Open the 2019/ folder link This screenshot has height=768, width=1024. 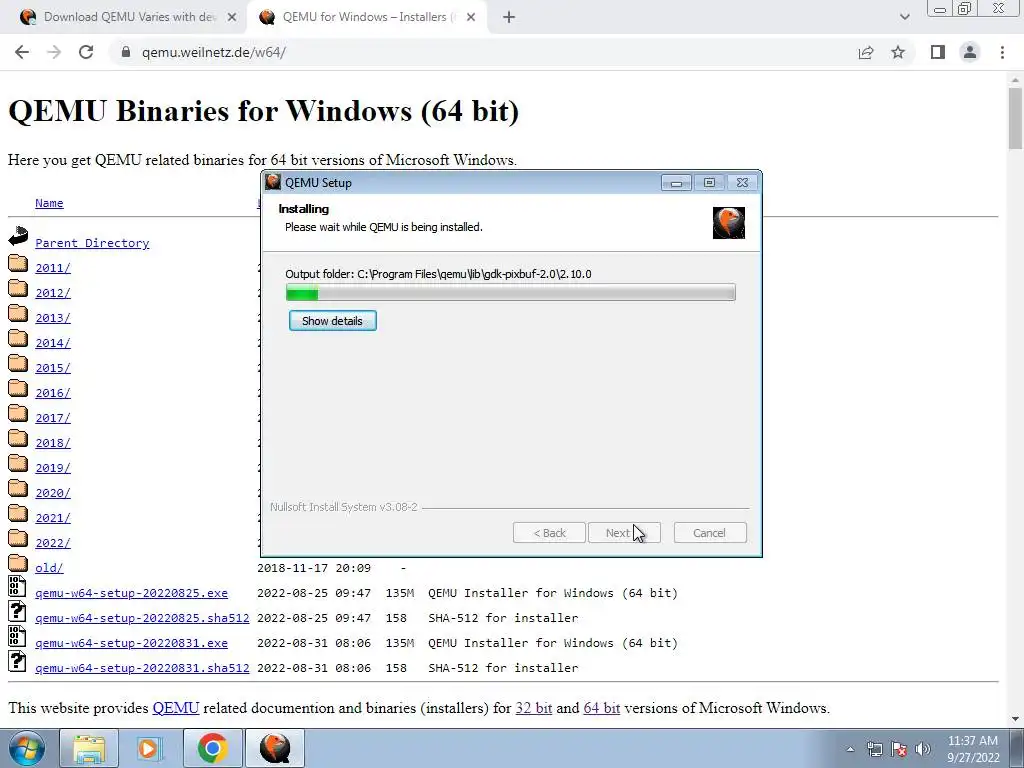click(53, 468)
